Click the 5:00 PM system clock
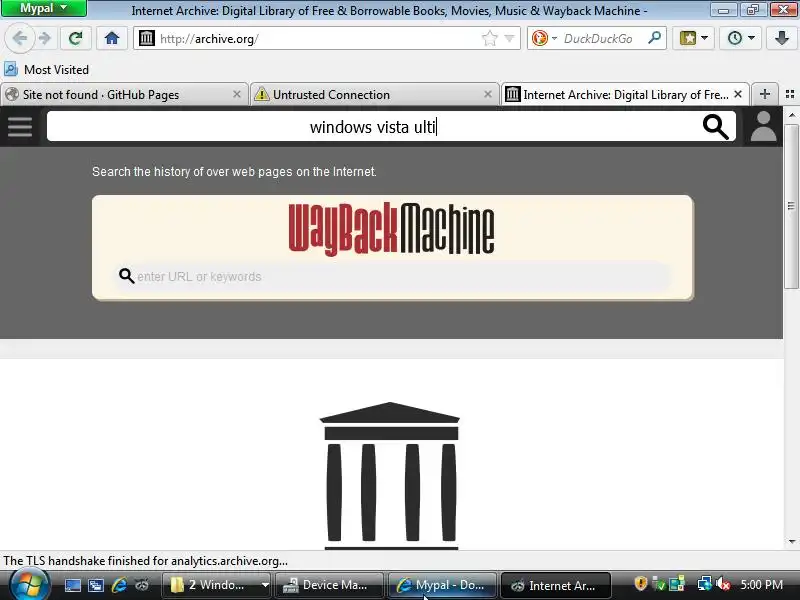800x600 pixels. click(761, 585)
